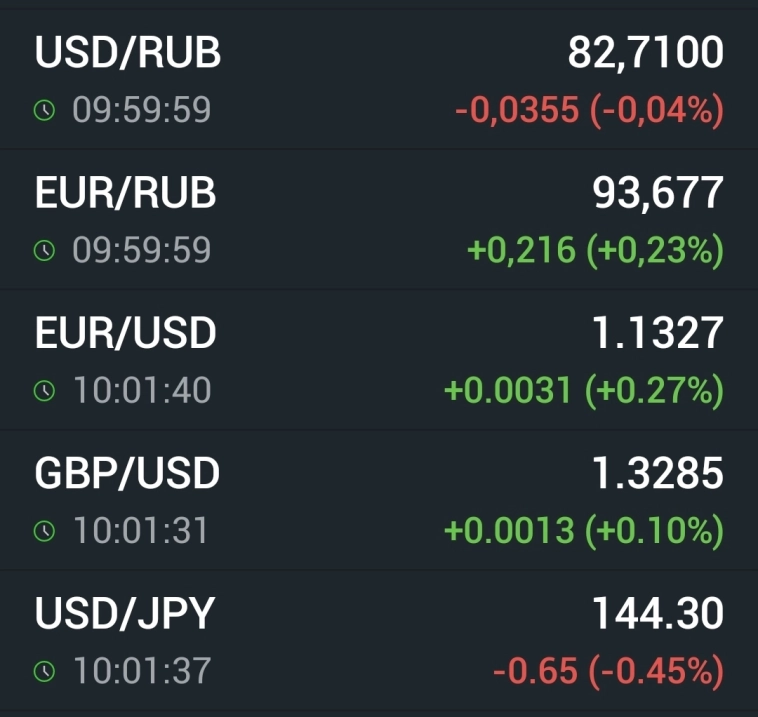Click the EUR/RUB price 93,677
The image size is (758, 717).
[x=657, y=193]
